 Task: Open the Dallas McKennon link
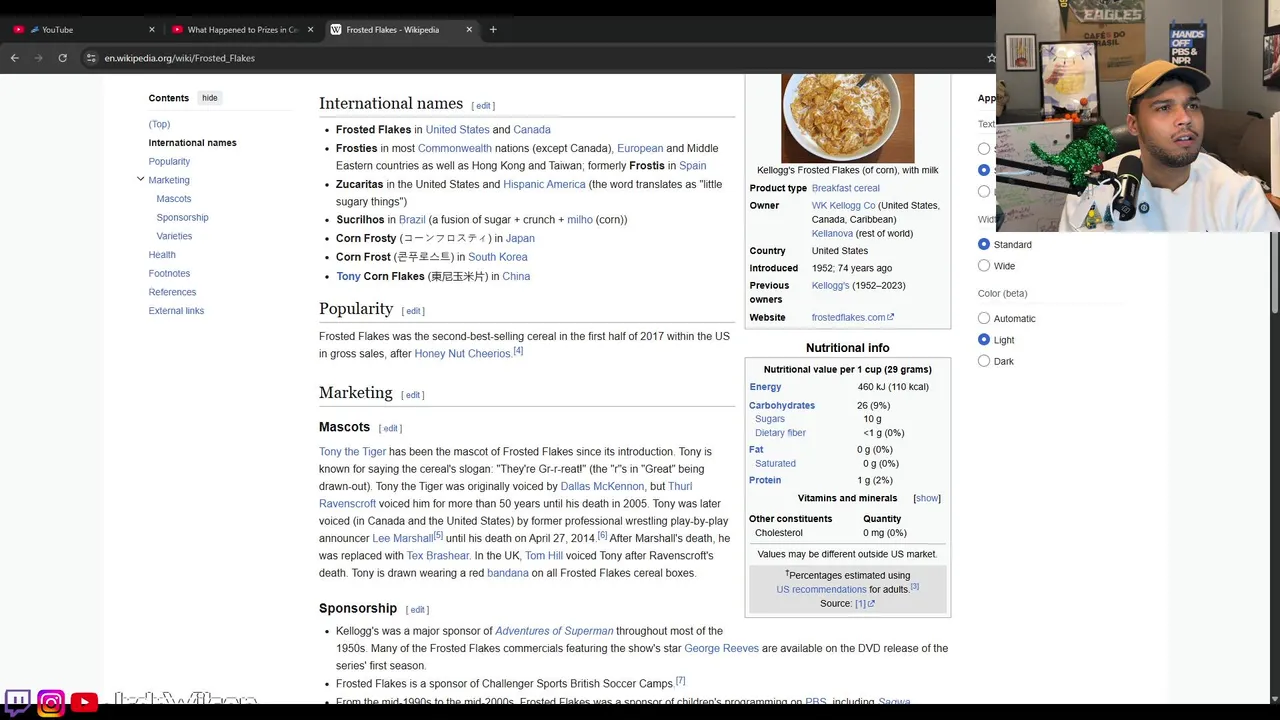[602, 487]
